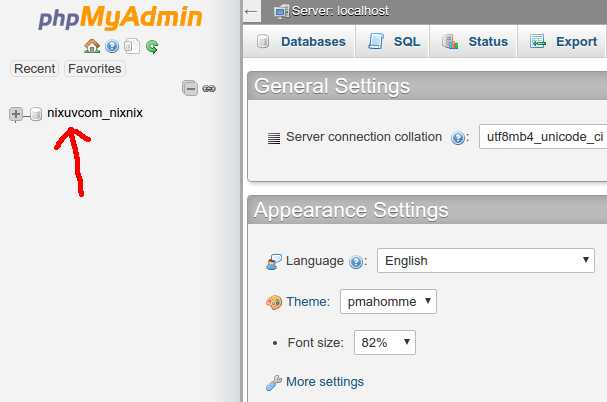Toggle link with main panel chain icon
This screenshot has height=402, width=607.
point(209,89)
